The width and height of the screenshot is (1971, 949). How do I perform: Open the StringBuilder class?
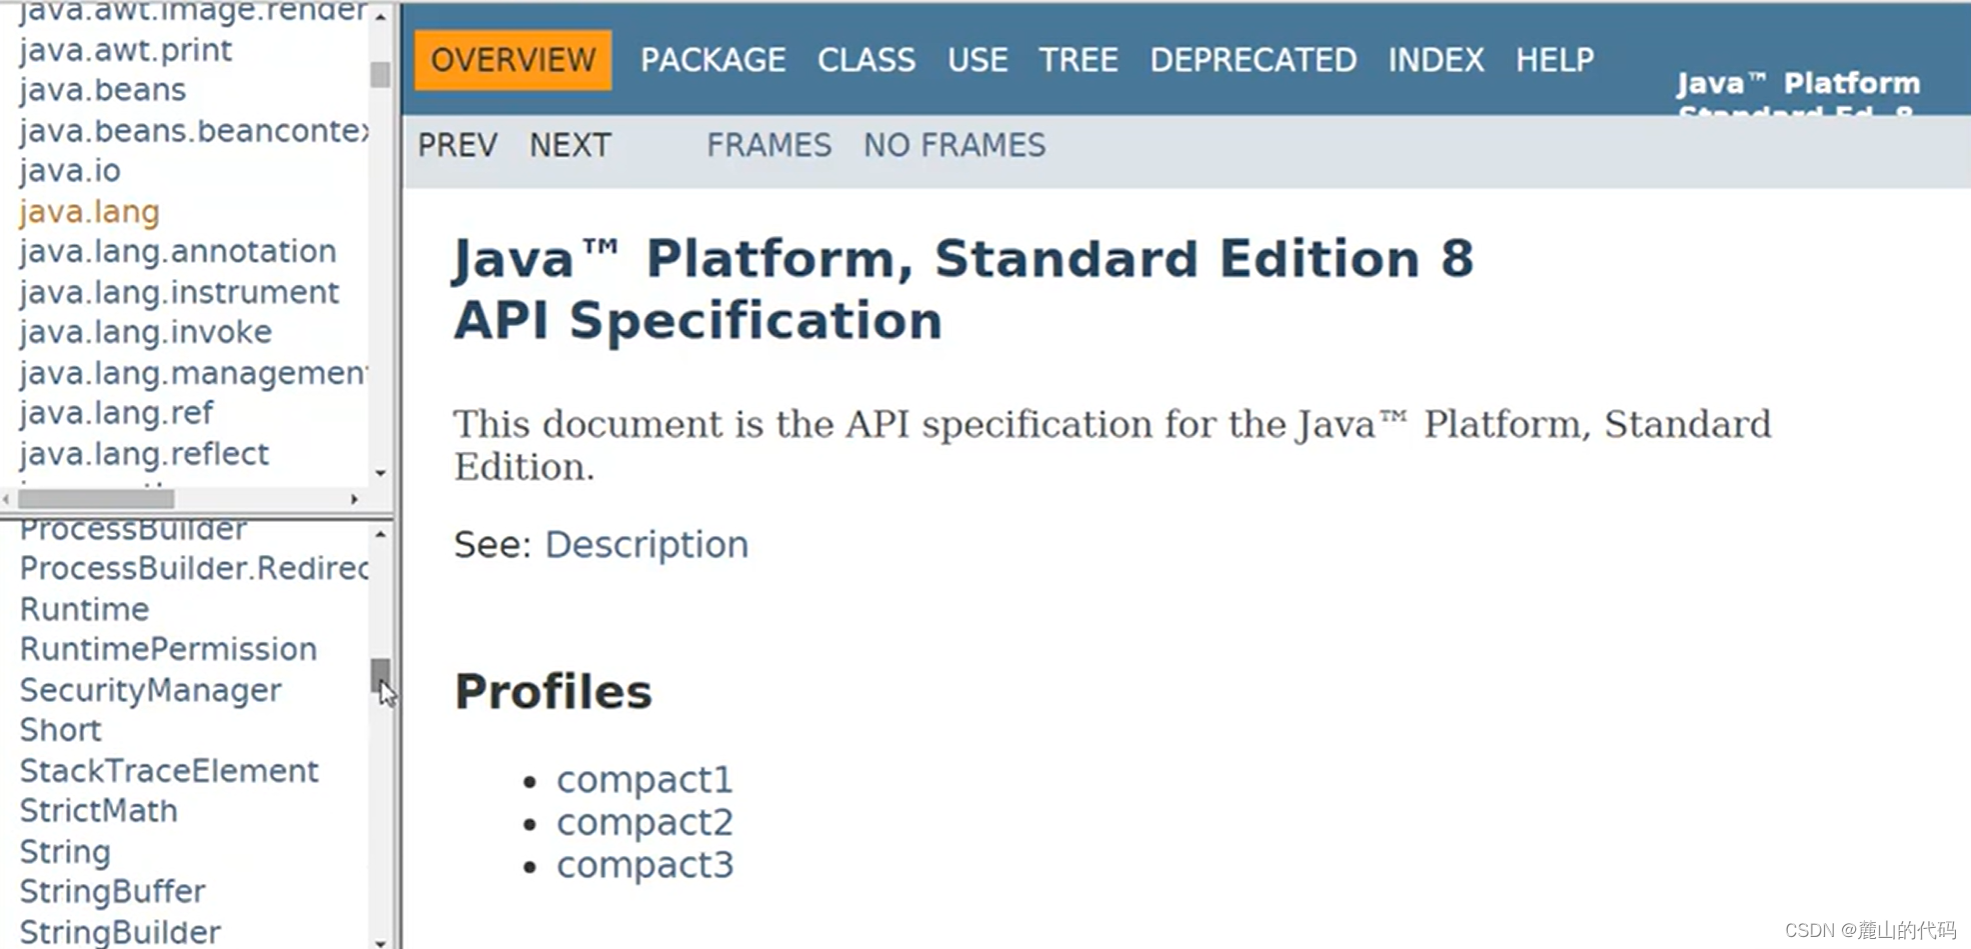pyautogui.click(x=121, y=932)
